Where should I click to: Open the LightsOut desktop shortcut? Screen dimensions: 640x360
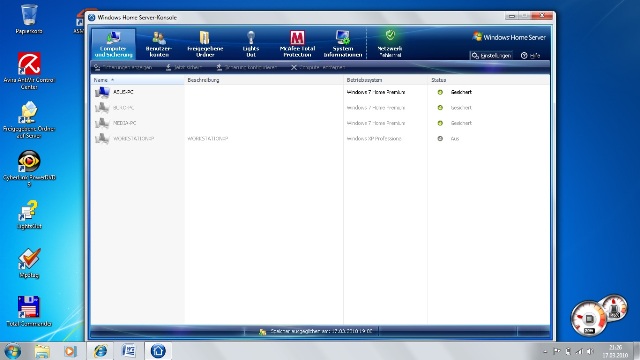(x=29, y=215)
